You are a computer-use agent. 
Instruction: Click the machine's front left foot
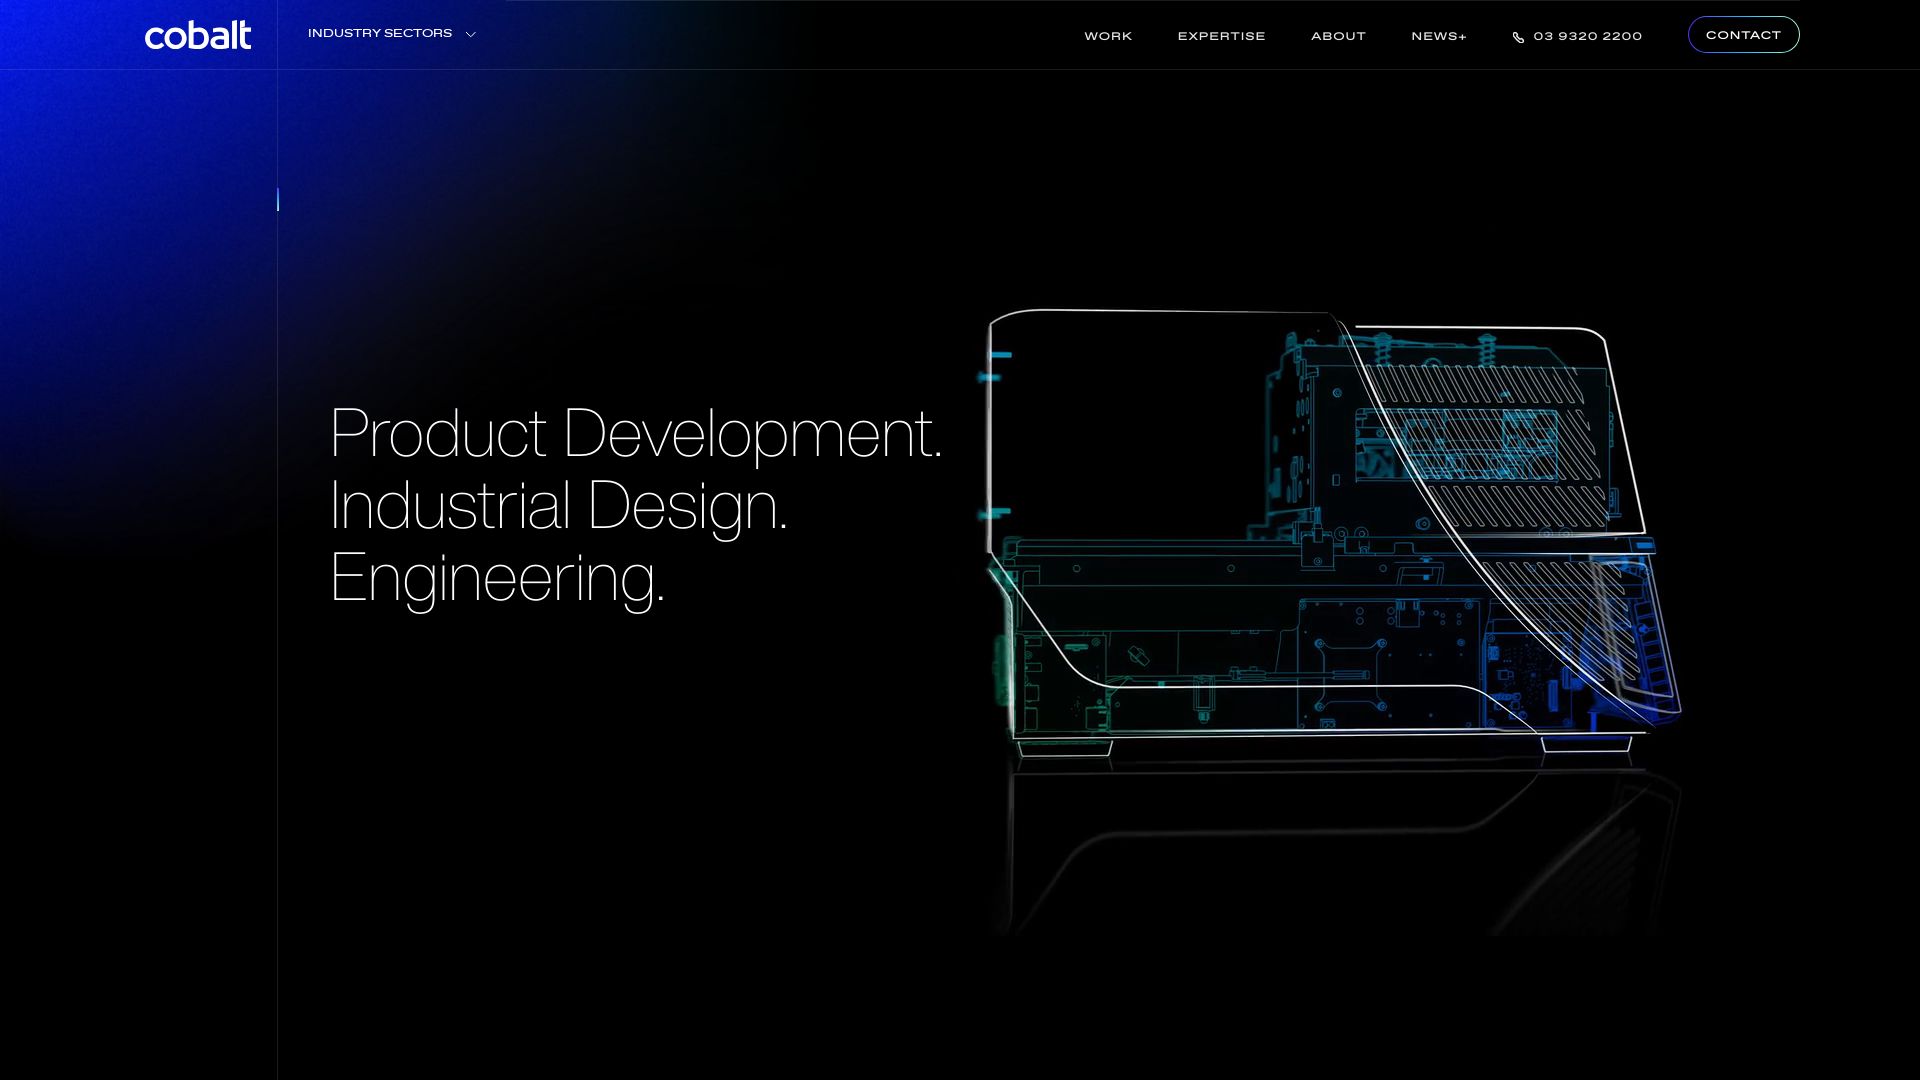[1065, 748]
